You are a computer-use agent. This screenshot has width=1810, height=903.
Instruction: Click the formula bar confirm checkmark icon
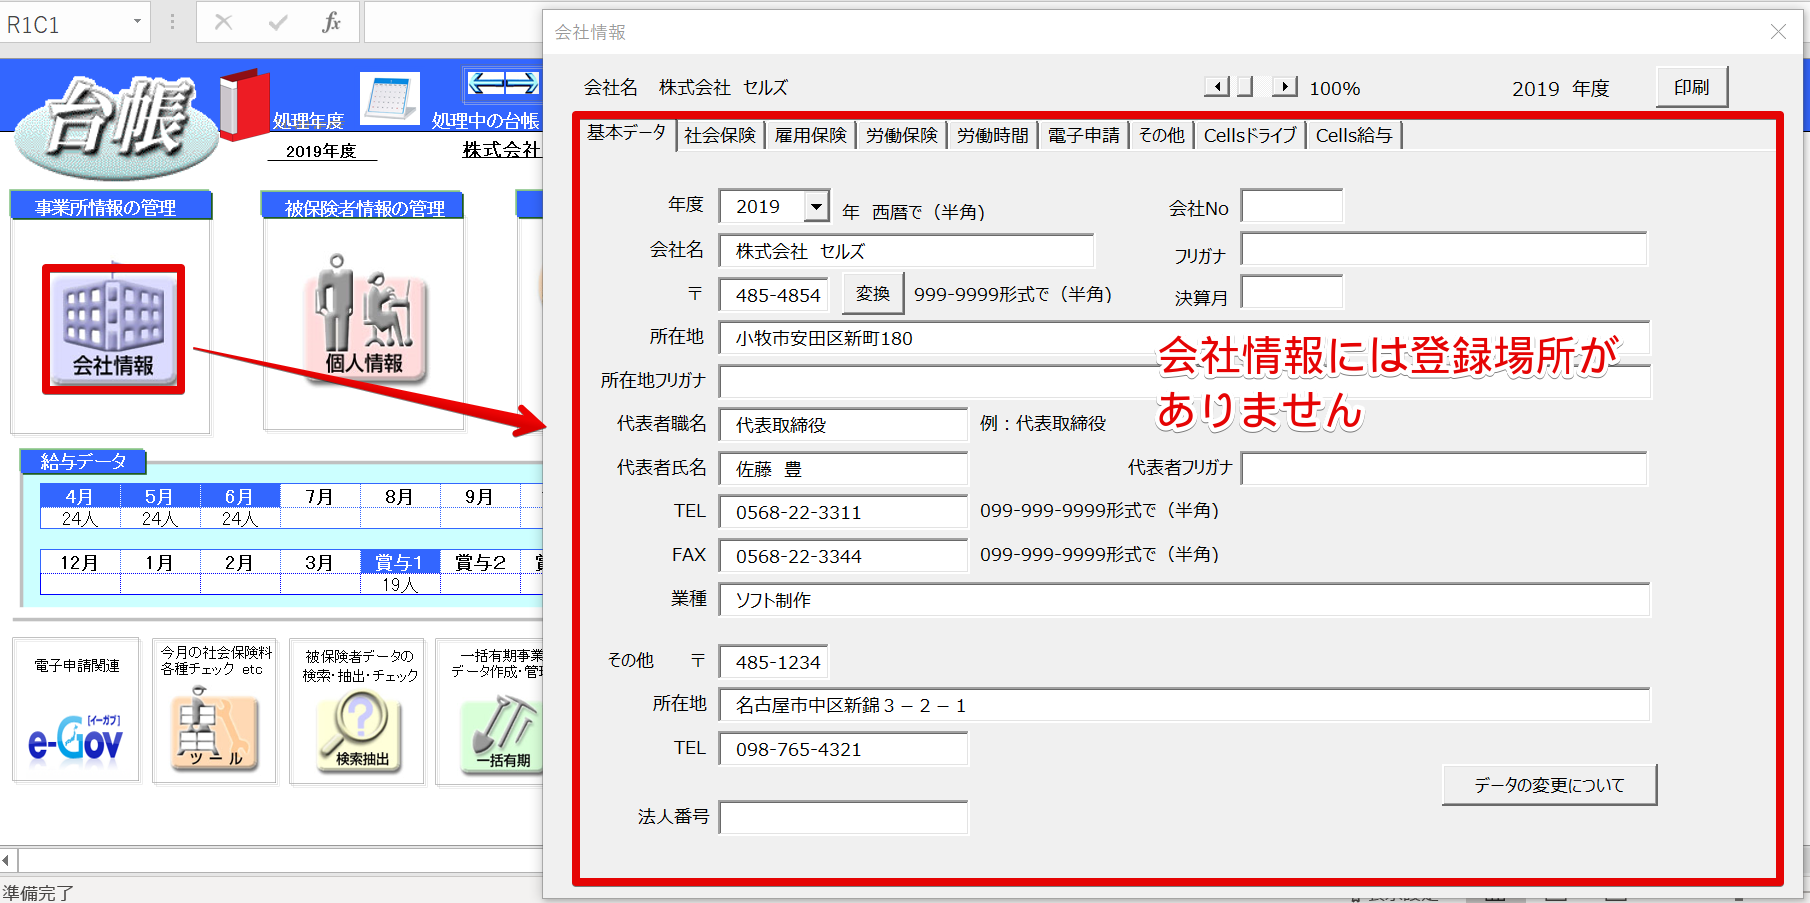(278, 22)
